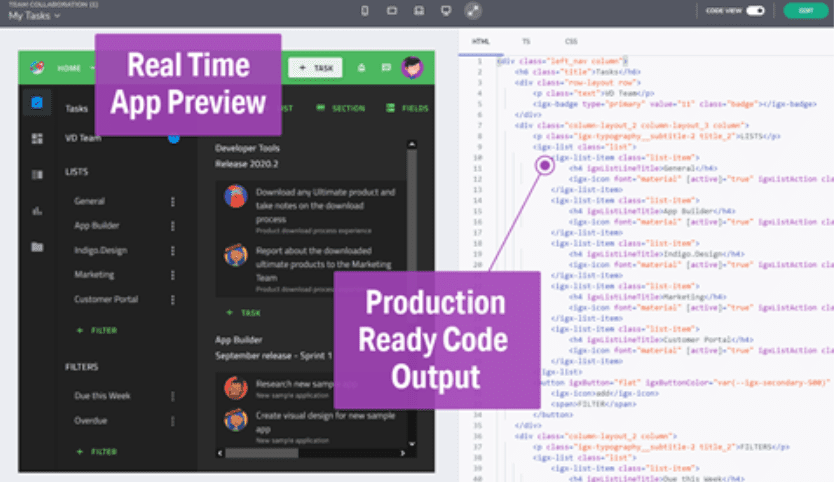
Task: Open the user avatar in the green header
Action: tap(412, 68)
